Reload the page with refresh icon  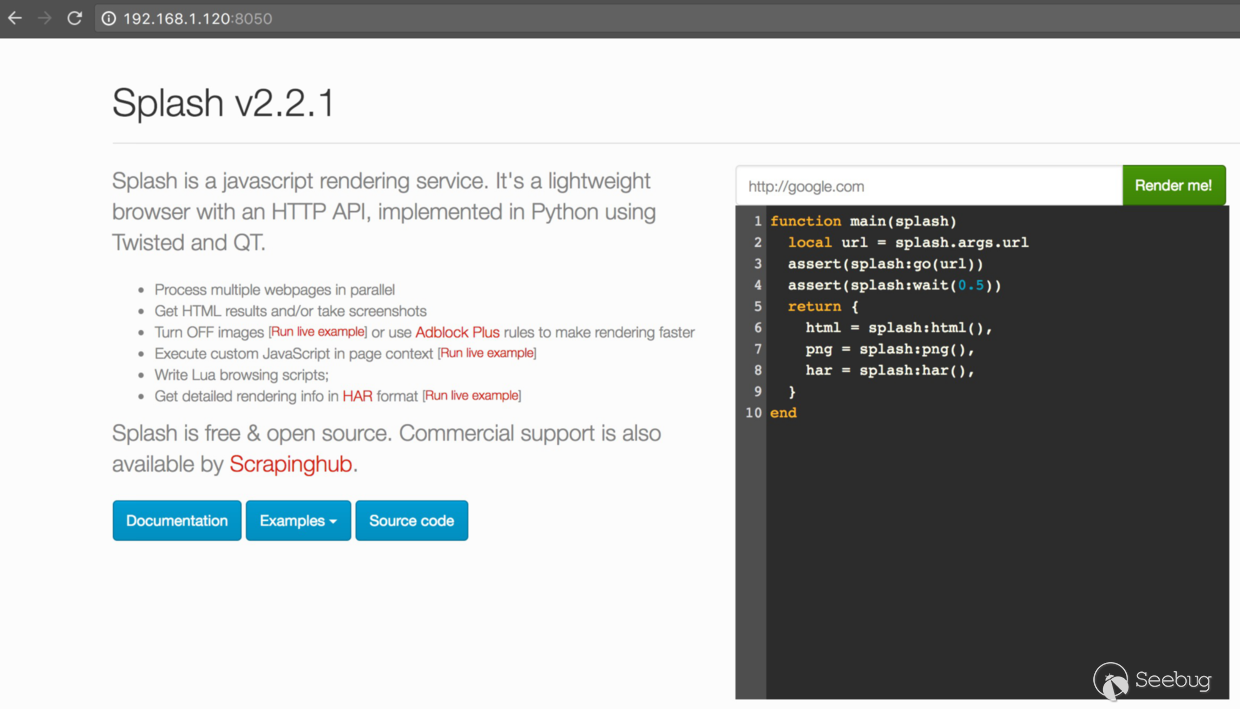click(74, 18)
